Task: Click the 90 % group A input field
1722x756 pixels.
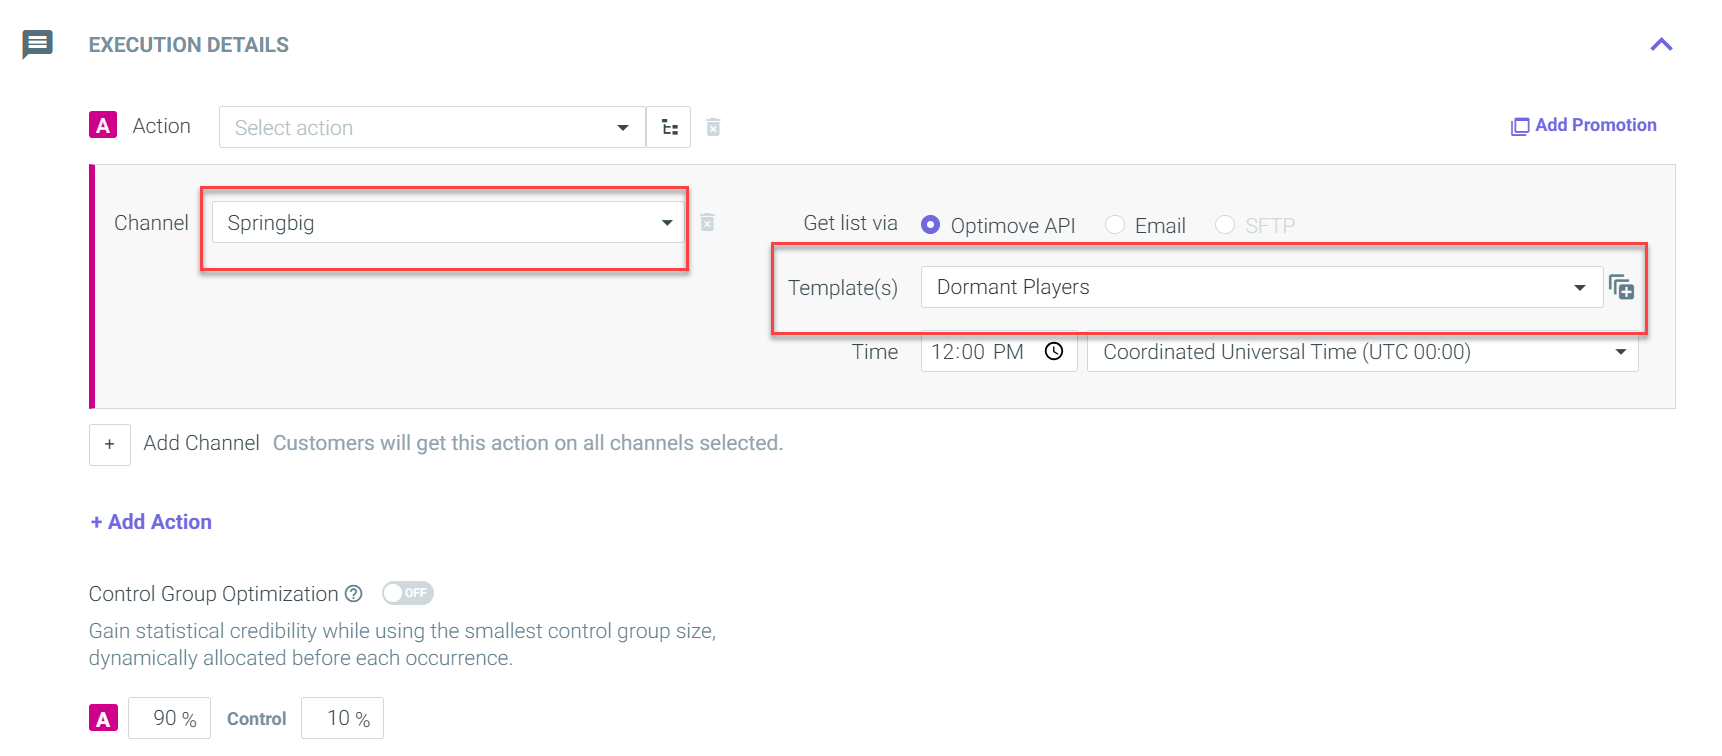Action: tap(170, 718)
